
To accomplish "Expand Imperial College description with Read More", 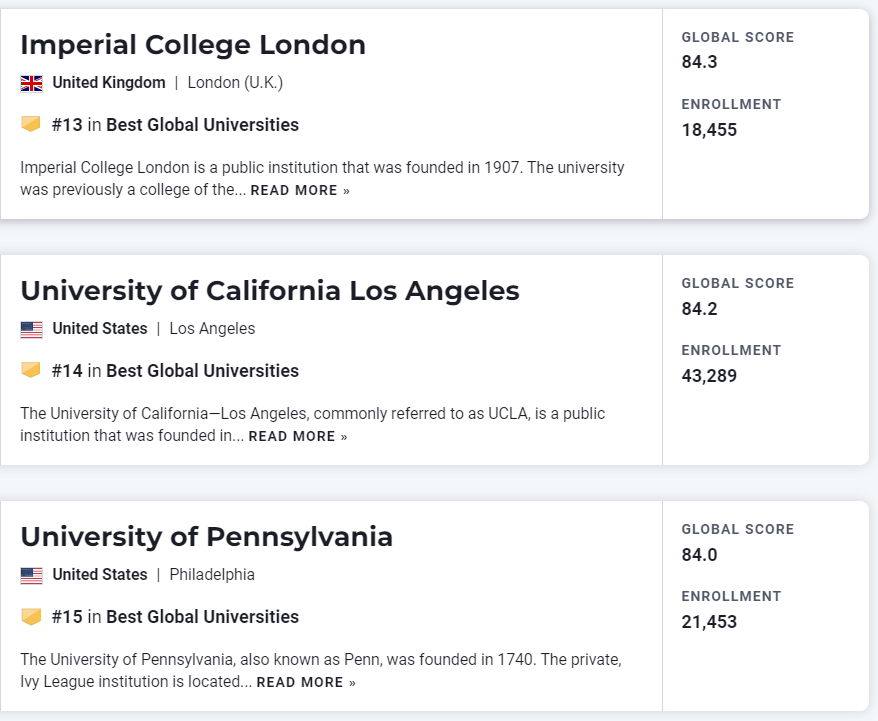I will (300, 190).
